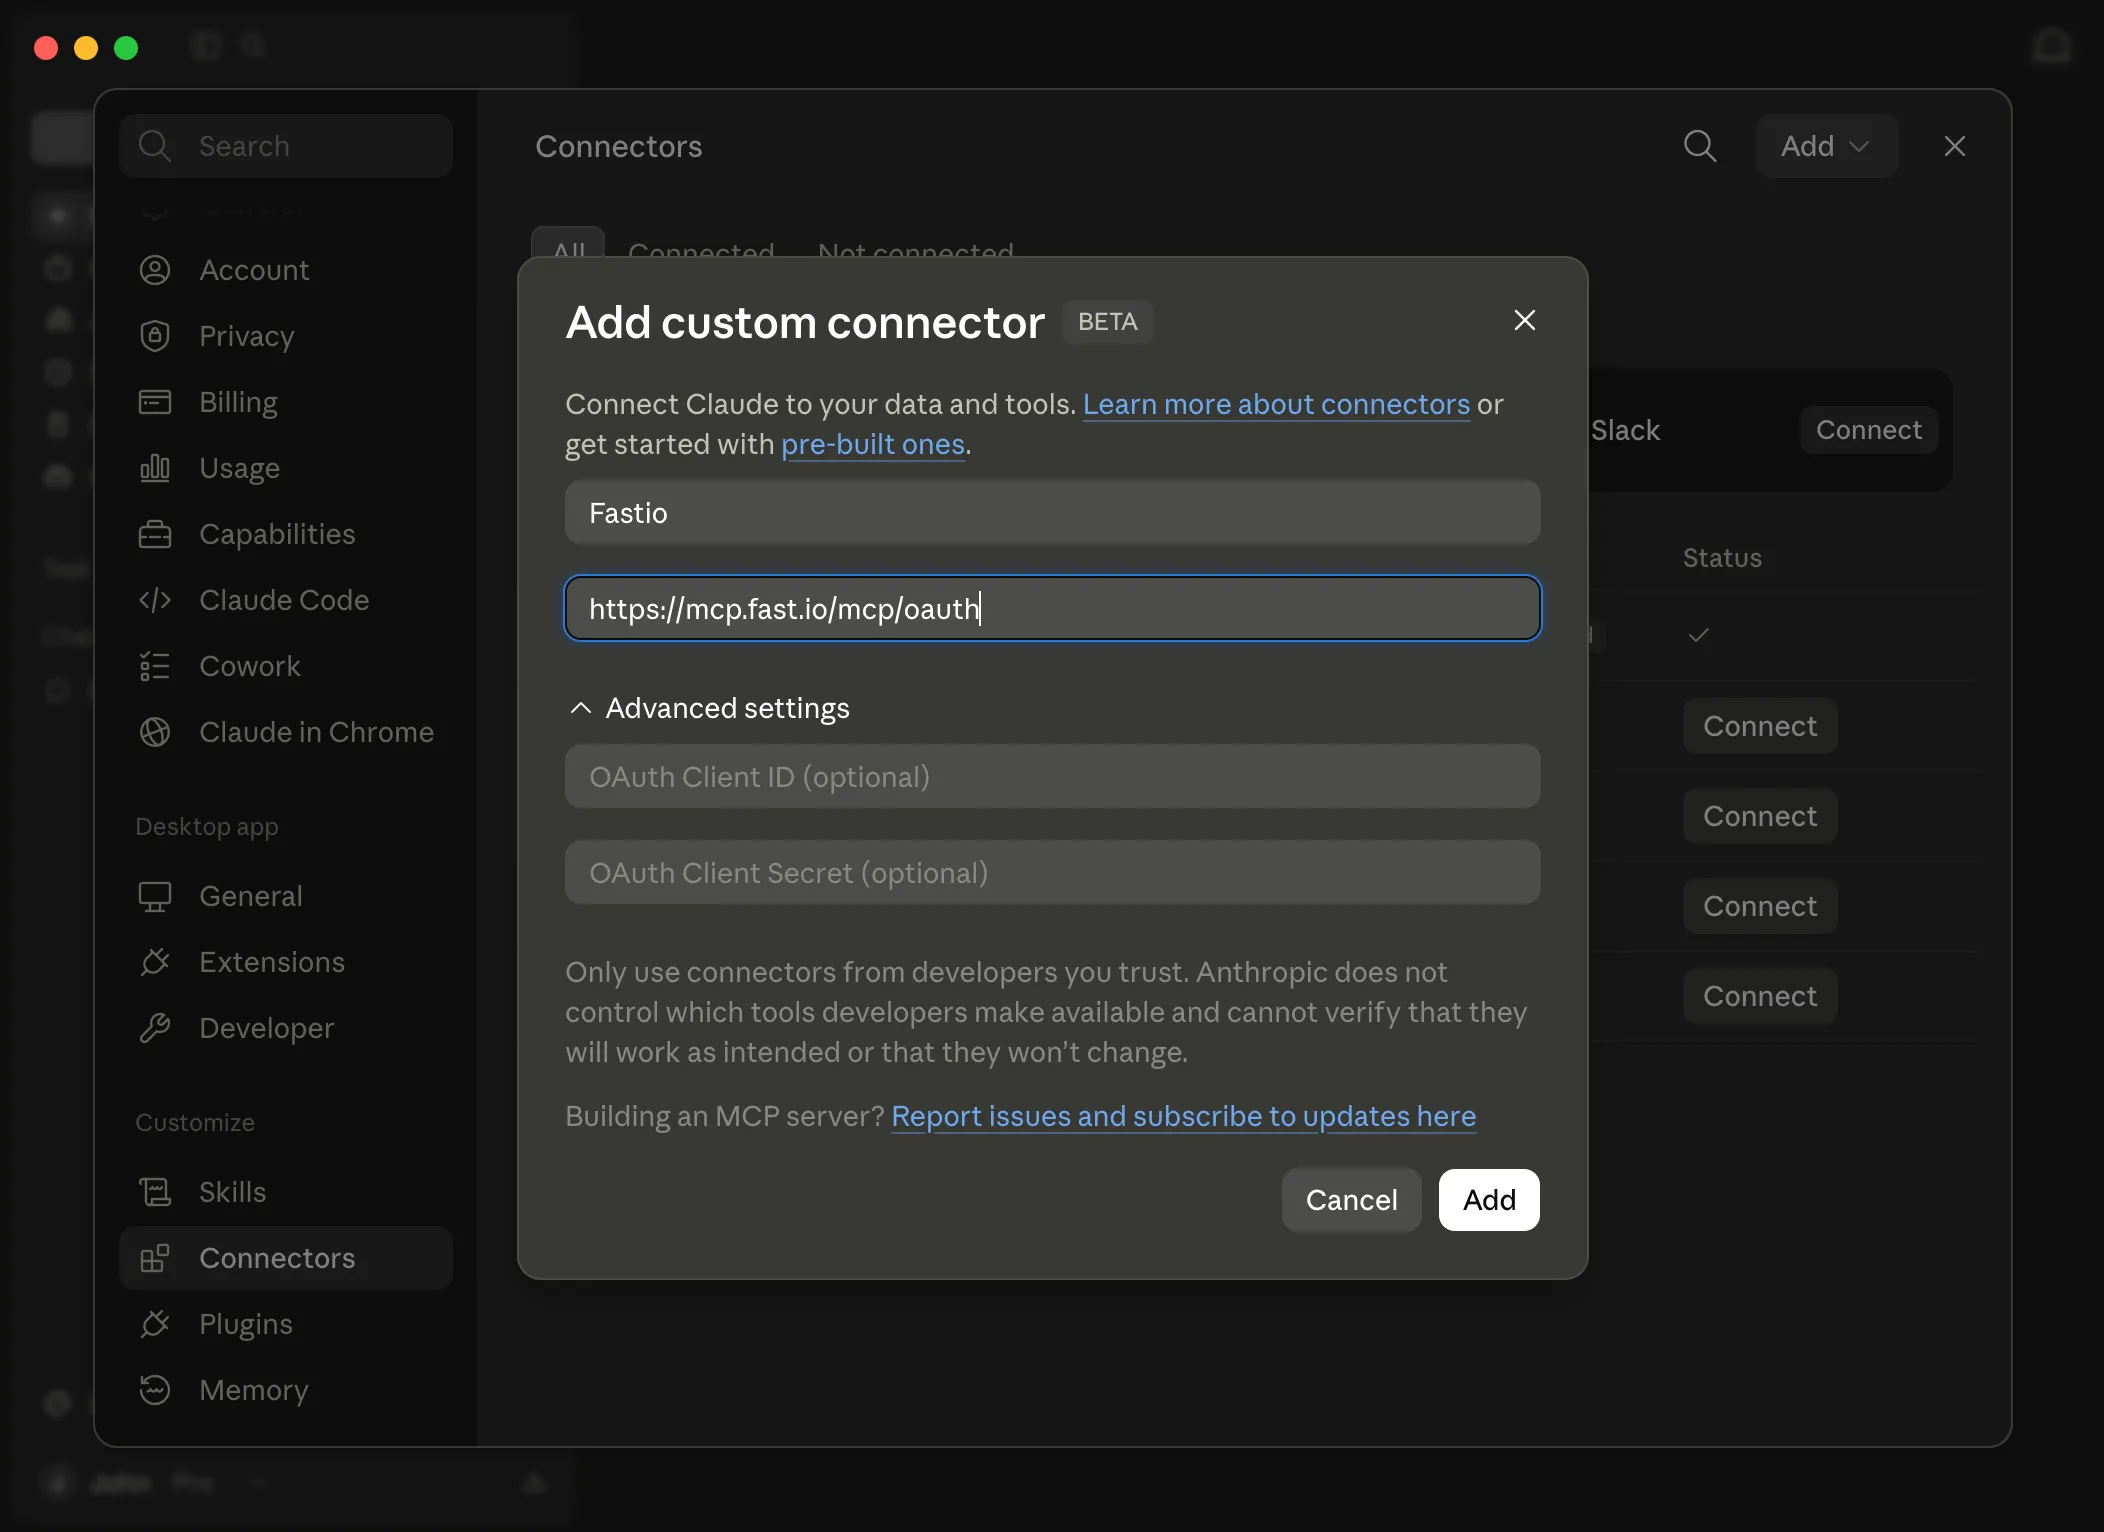Image resolution: width=2104 pixels, height=1532 pixels.
Task: Click the BETA badge
Action: pos(1107,322)
